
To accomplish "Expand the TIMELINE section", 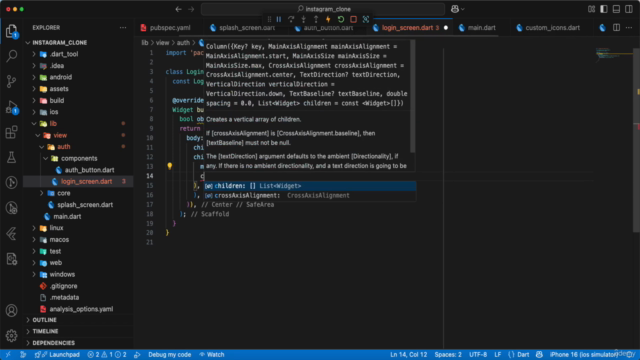I will pos(45,331).
